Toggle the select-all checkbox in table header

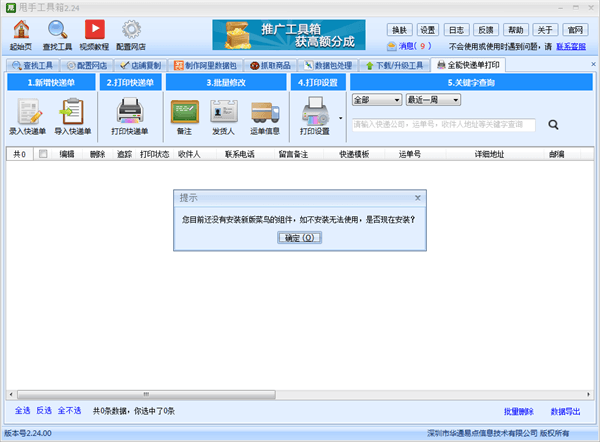(x=42, y=154)
